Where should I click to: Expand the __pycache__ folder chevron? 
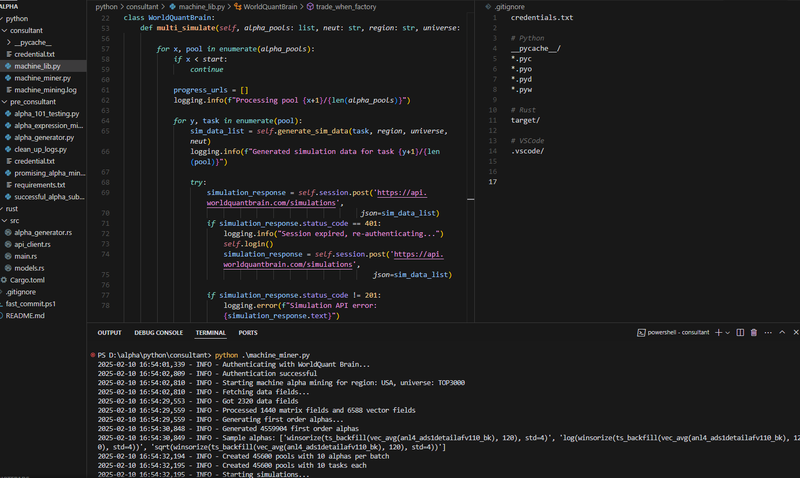click(9, 42)
